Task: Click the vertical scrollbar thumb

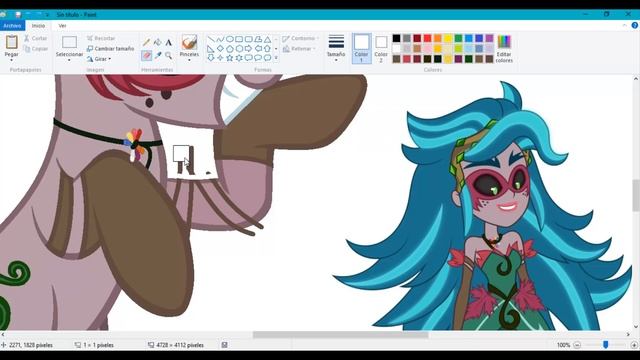Action: point(636,196)
